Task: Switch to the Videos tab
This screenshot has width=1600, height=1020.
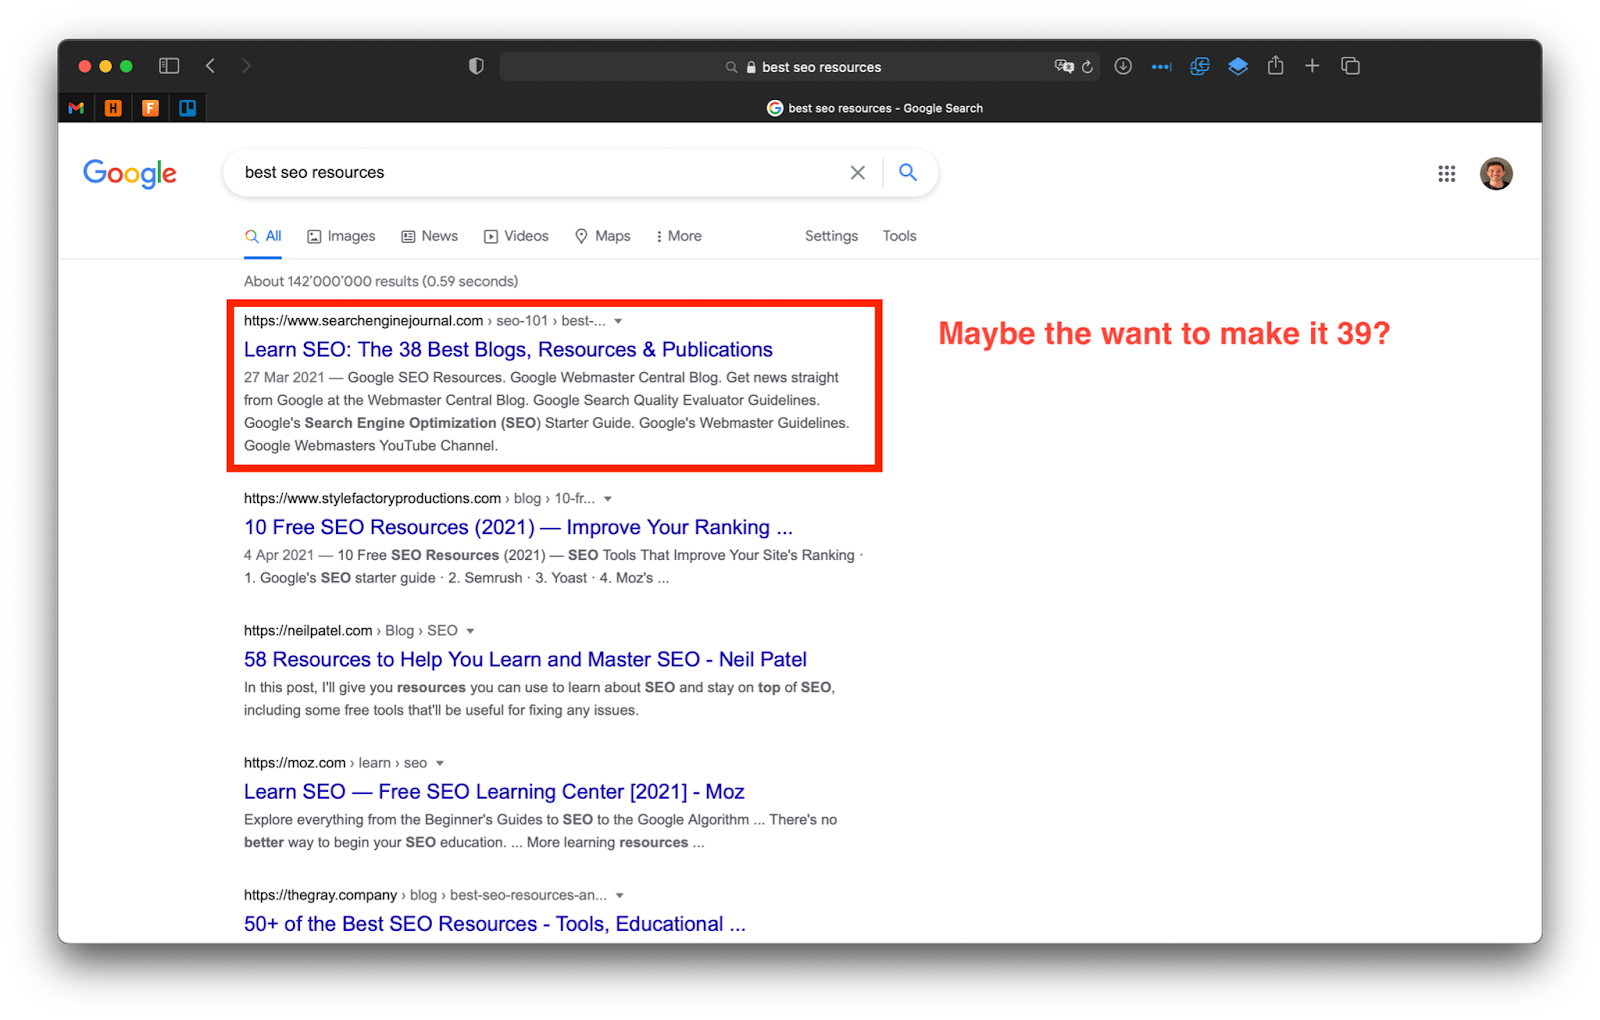Action: (x=516, y=236)
